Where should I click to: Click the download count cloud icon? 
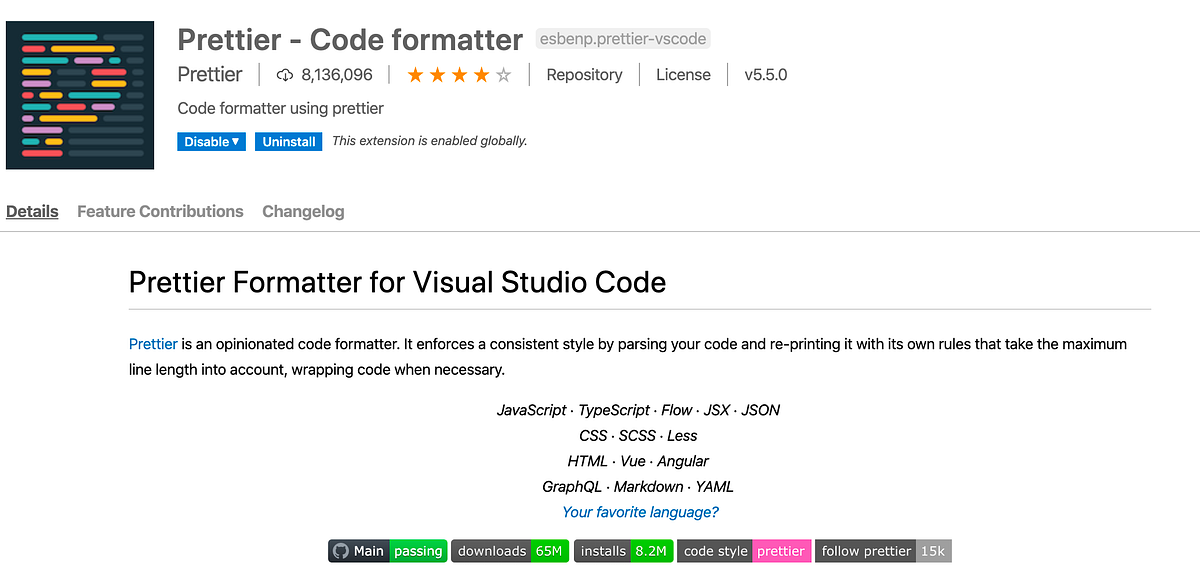point(287,74)
